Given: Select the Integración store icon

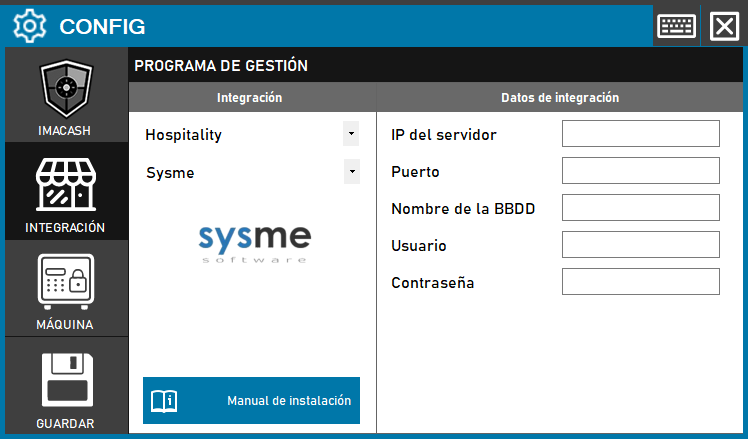Looking at the screenshot, I should coord(66,187).
